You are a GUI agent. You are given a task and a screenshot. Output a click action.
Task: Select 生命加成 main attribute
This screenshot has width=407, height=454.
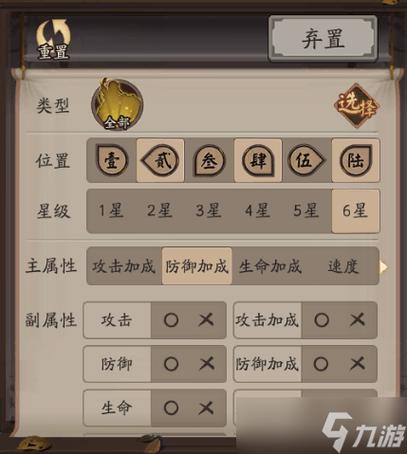click(270, 266)
